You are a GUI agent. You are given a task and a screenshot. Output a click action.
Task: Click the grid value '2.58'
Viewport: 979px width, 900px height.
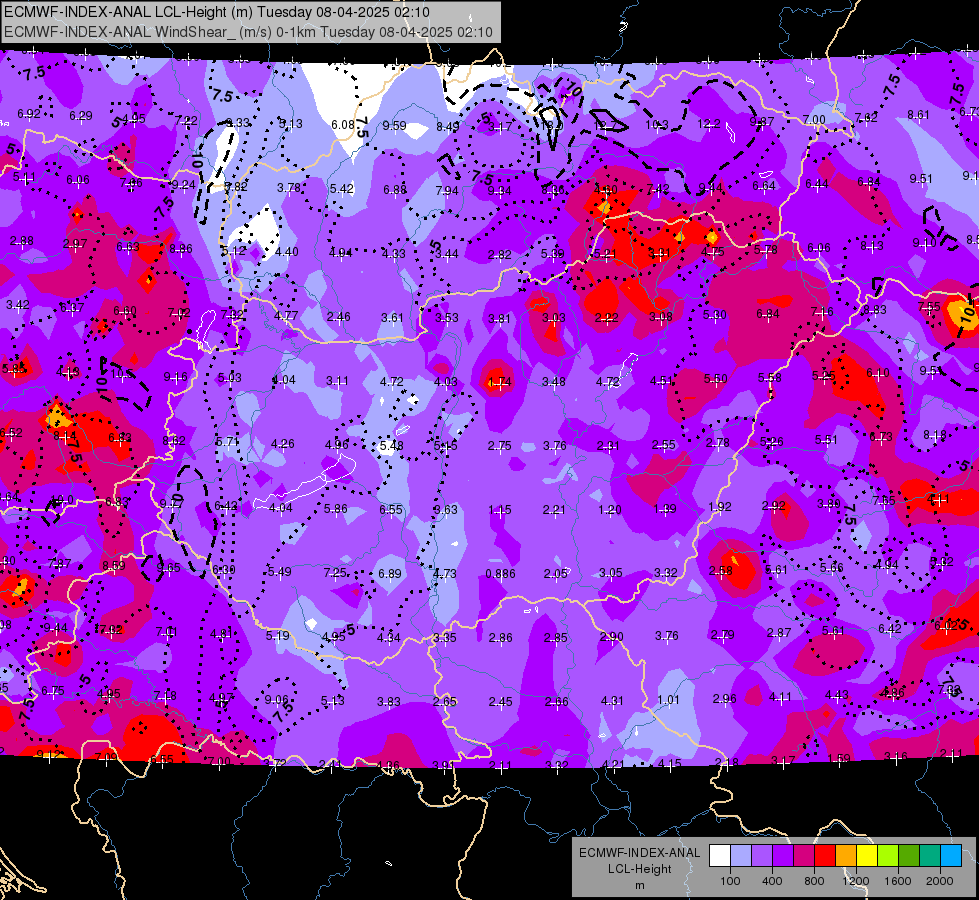(x=721, y=570)
